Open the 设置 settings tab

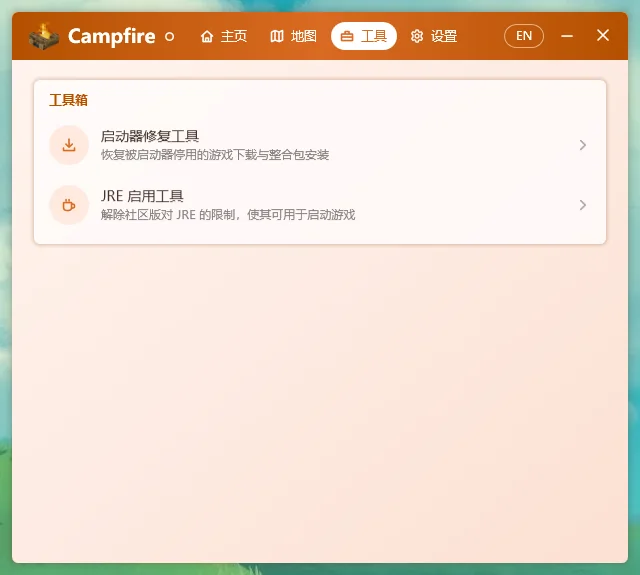pos(433,36)
